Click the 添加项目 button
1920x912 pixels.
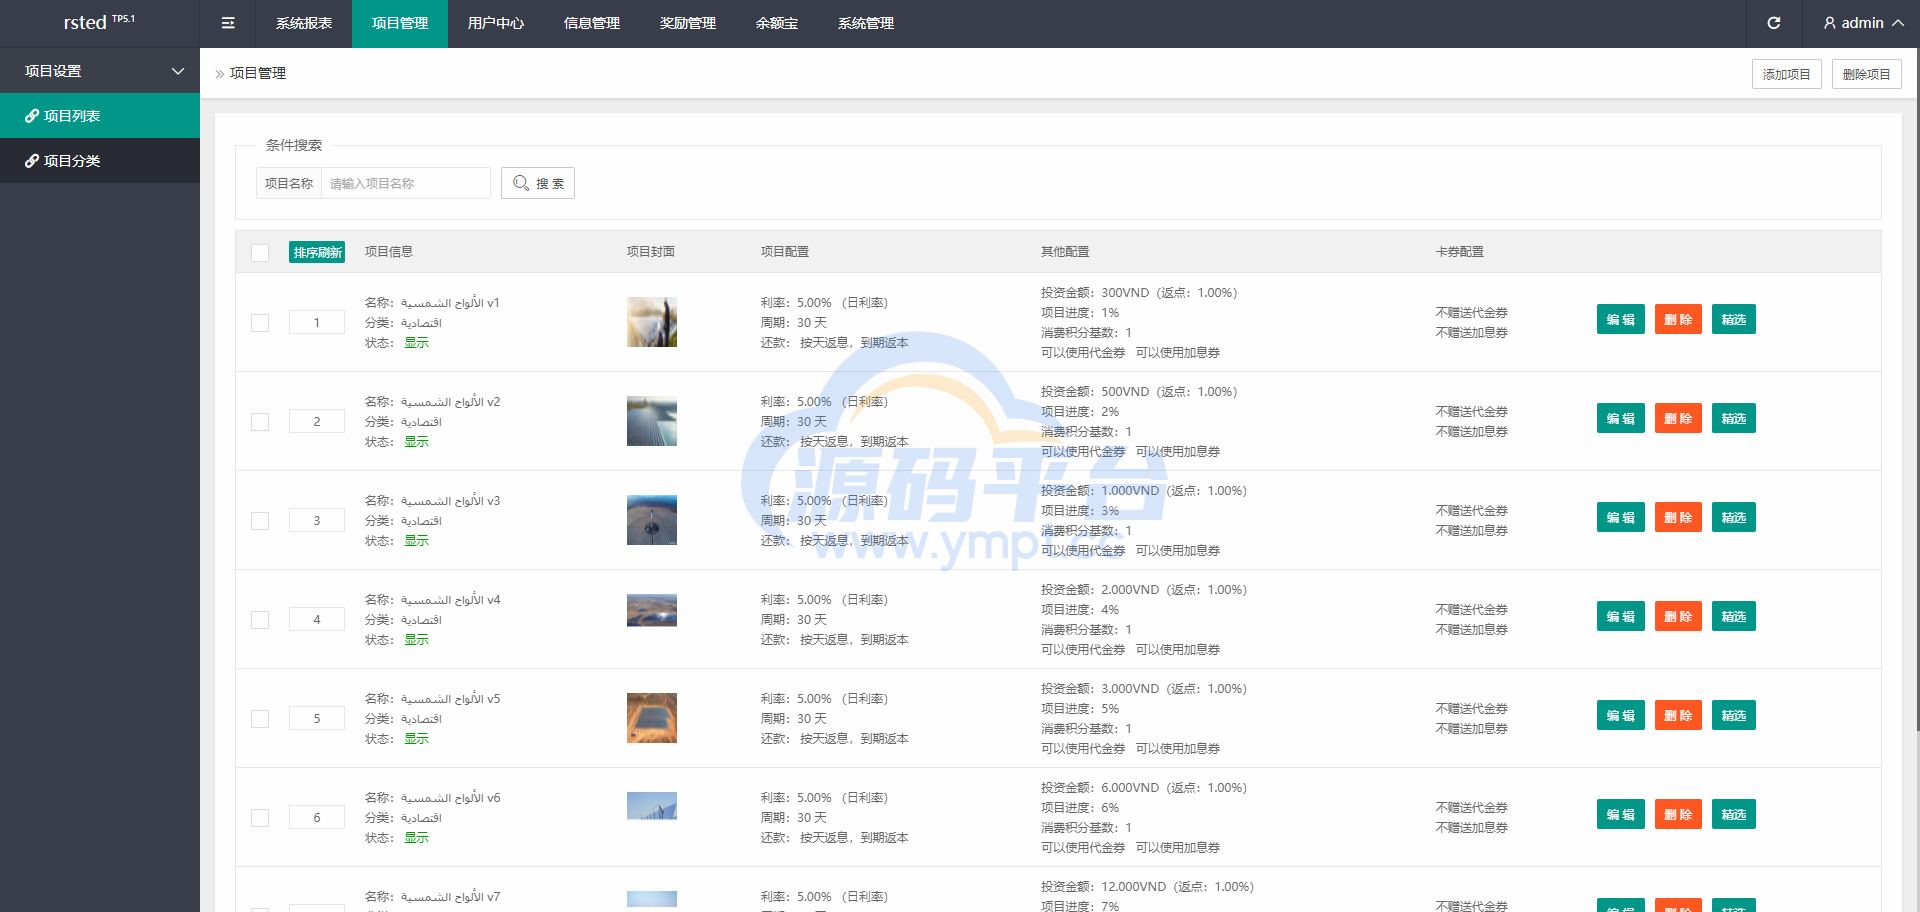pos(1786,74)
